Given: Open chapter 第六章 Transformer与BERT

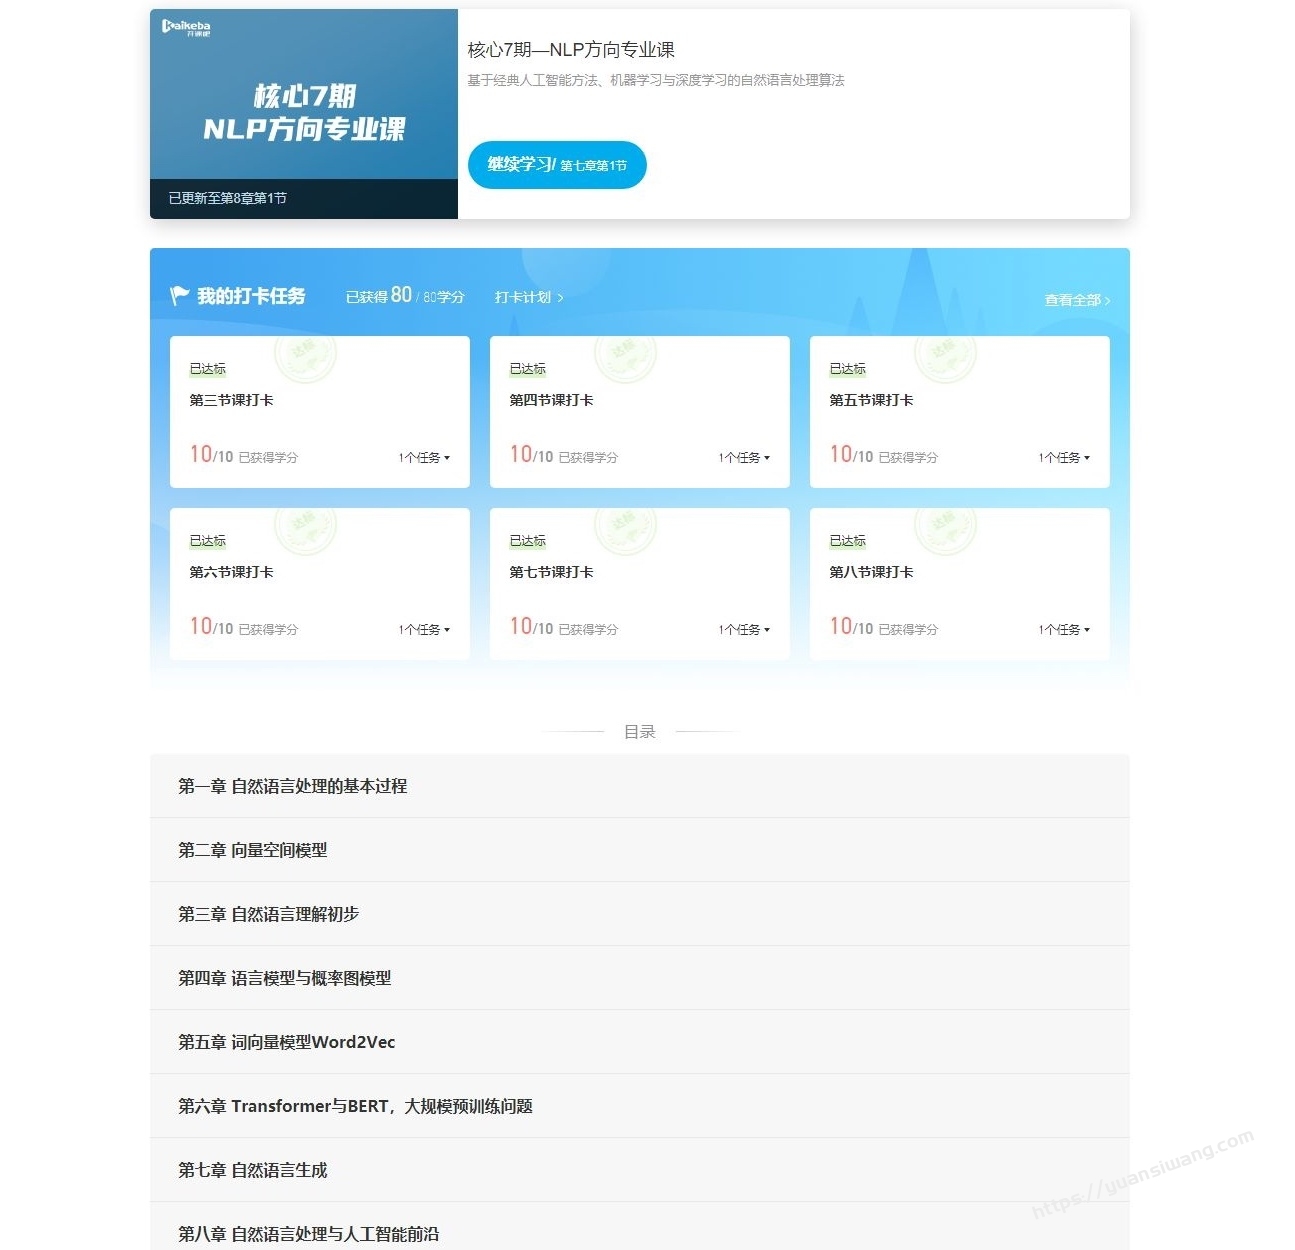Looking at the screenshot, I should point(639,1106).
